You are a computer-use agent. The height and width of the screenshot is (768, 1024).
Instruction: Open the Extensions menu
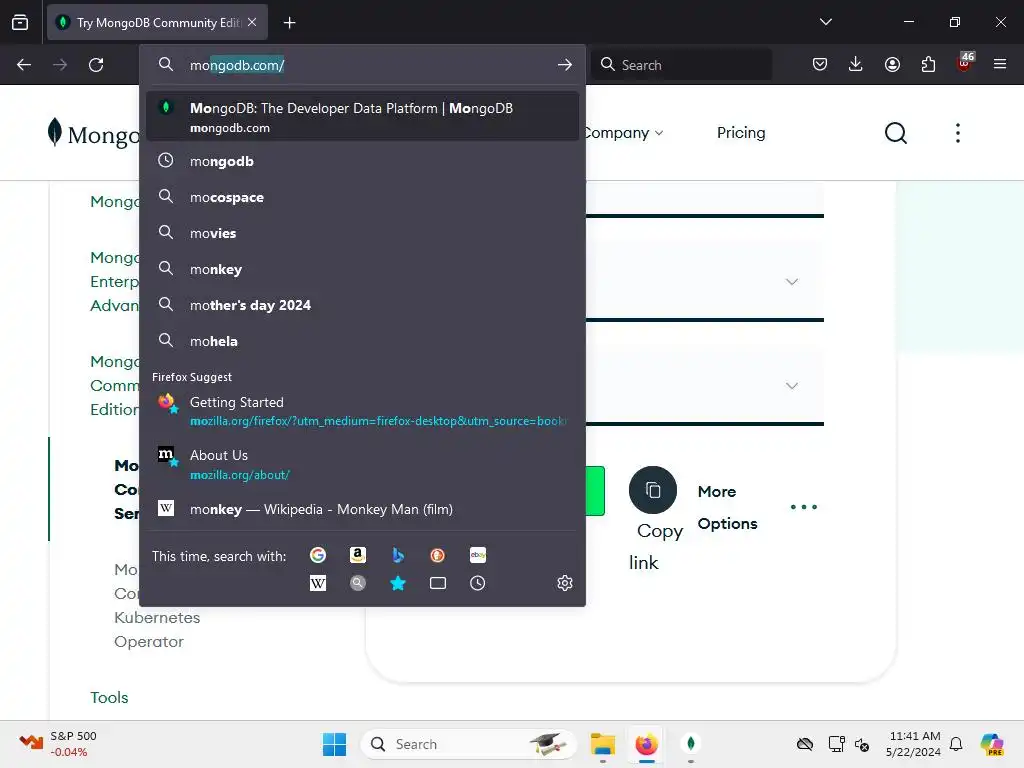[x=928, y=65]
